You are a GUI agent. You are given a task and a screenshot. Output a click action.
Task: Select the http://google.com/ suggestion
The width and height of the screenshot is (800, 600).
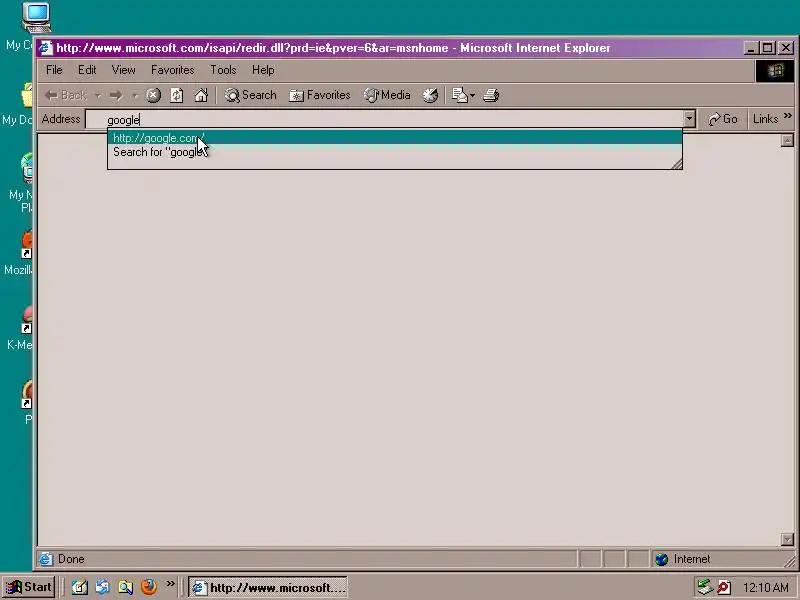click(x=394, y=138)
